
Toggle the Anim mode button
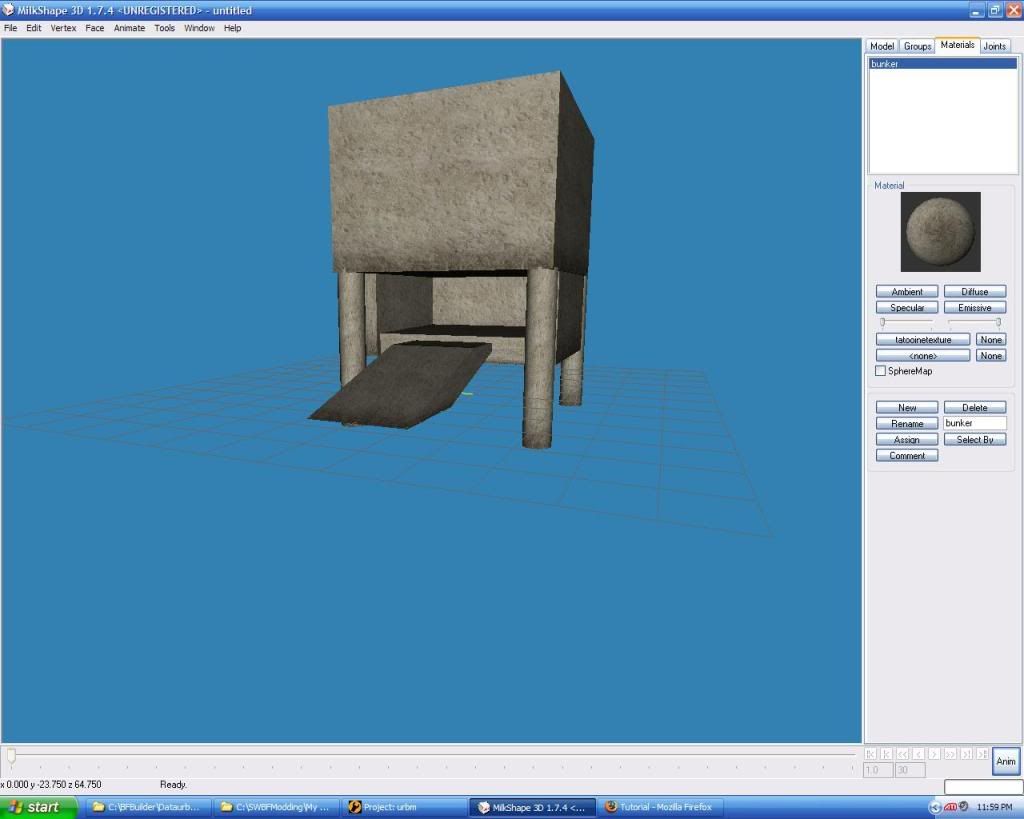coord(1006,761)
